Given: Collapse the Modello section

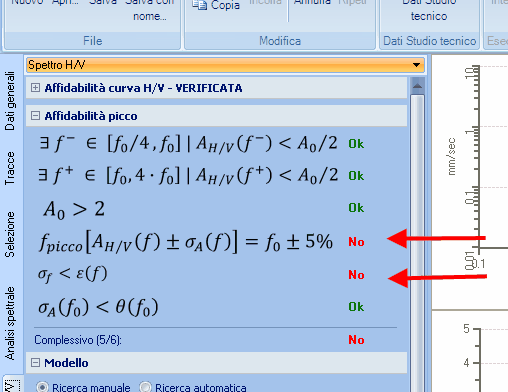Looking at the screenshot, I should pos(35,362).
